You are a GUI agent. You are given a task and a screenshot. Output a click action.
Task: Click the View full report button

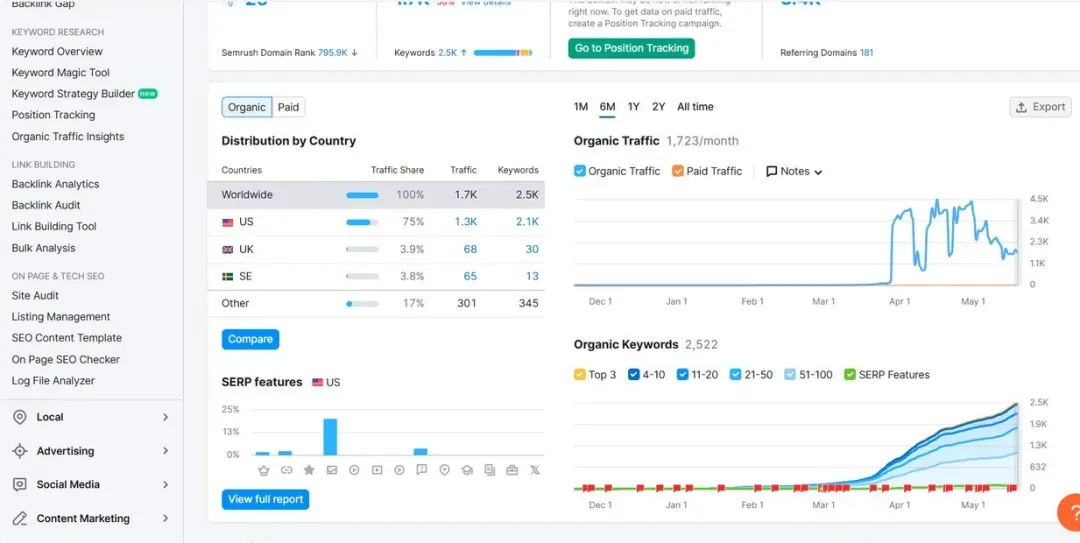[x=265, y=500]
